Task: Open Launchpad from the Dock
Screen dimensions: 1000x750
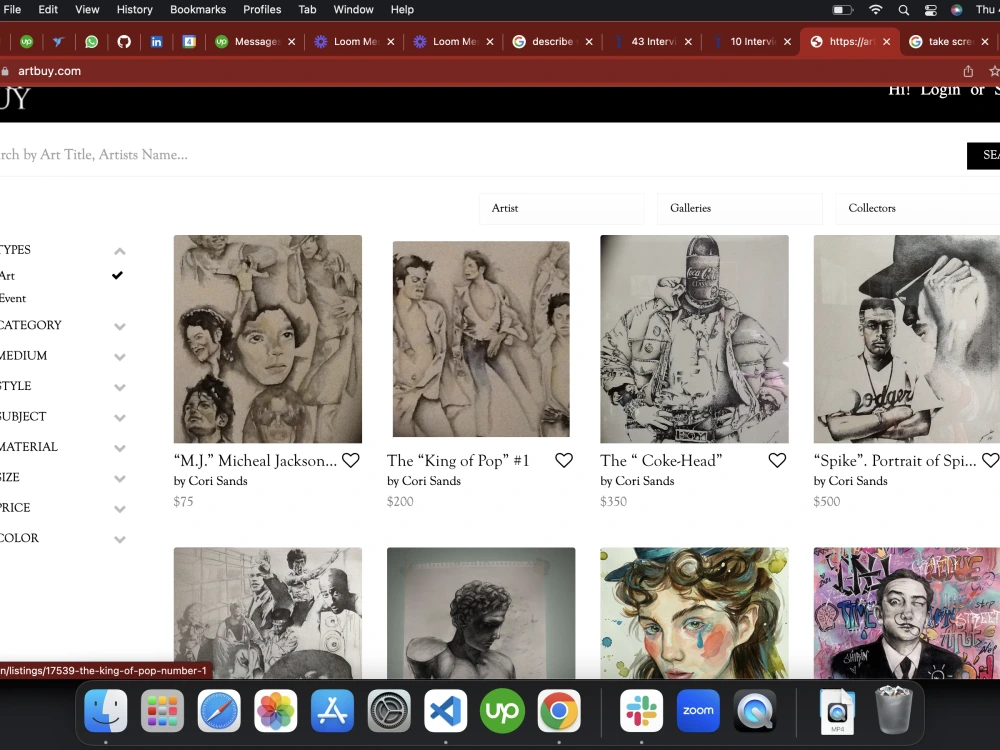Action: [x=162, y=710]
